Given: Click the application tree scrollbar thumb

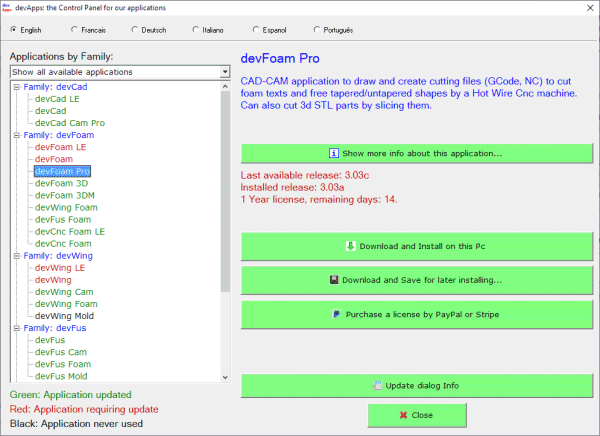Looking at the screenshot, I should click(225, 191).
